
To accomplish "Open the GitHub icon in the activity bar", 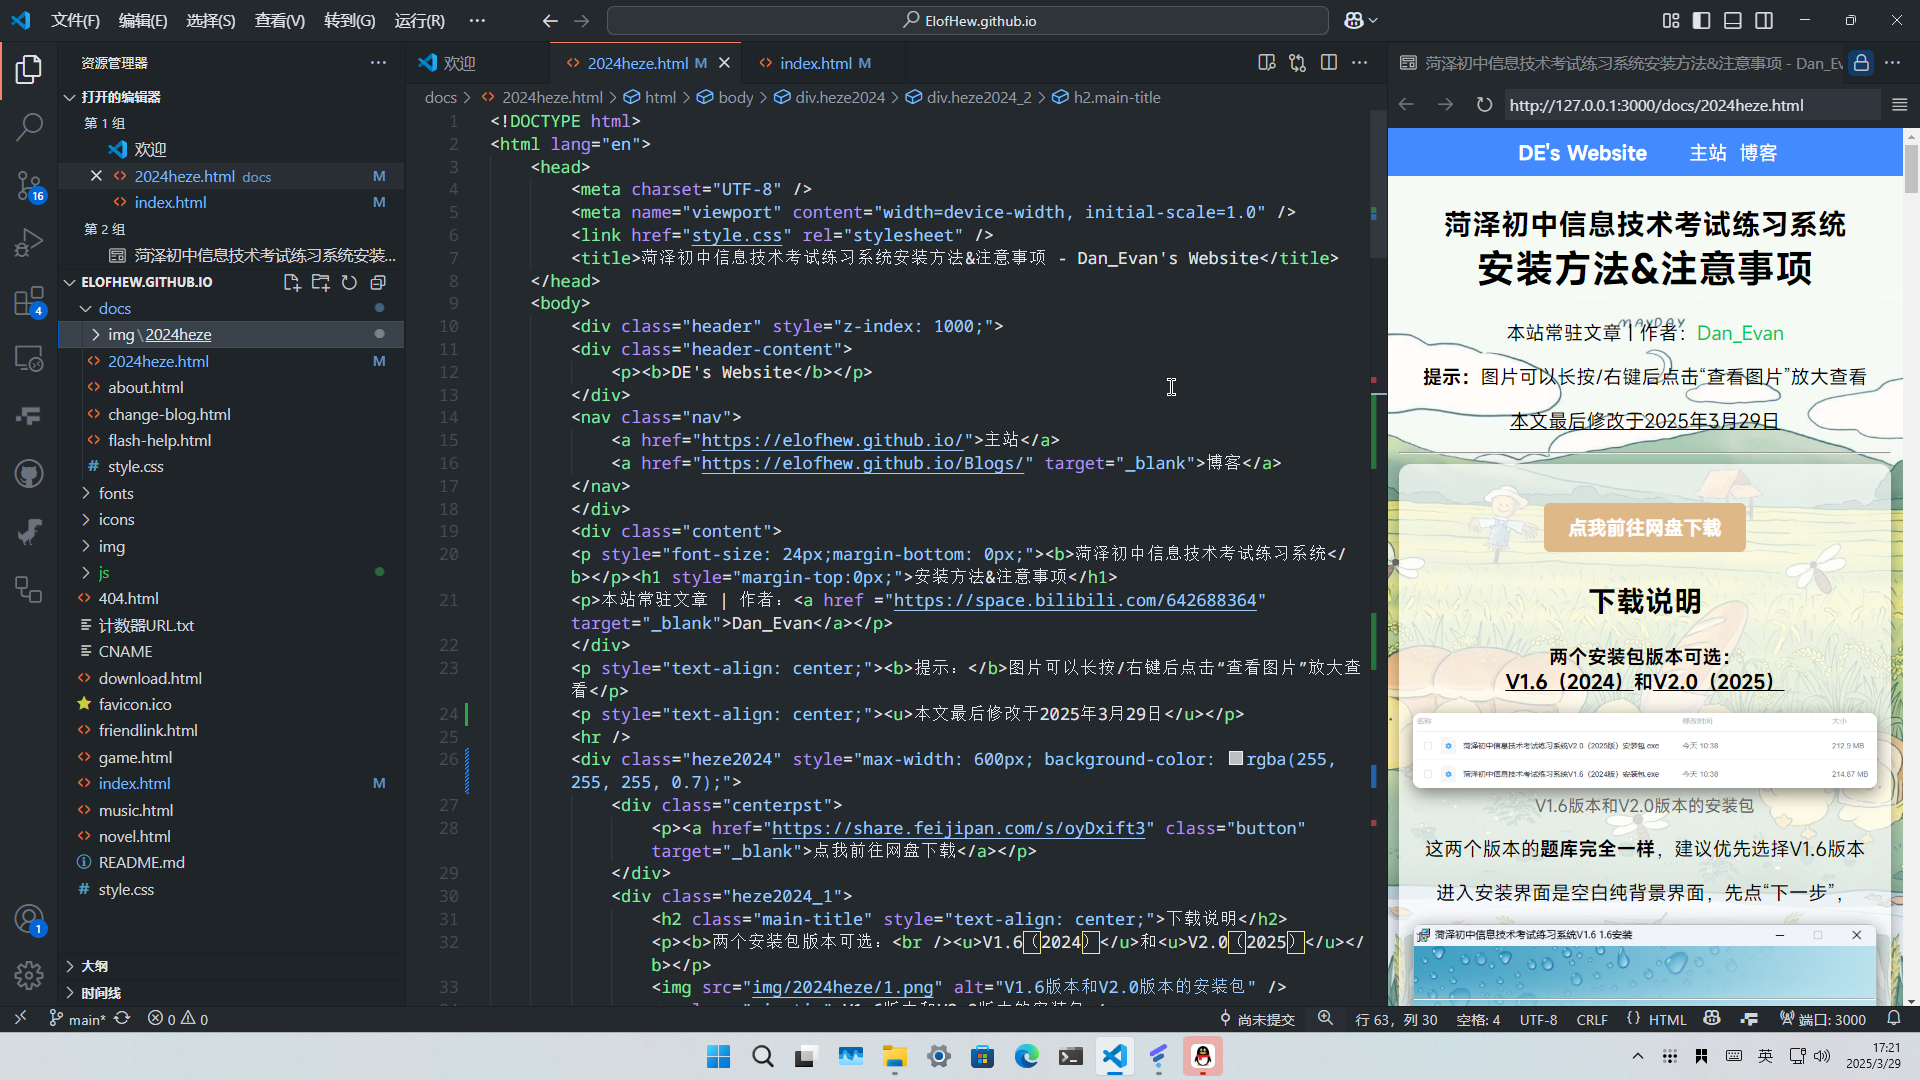I will [x=29, y=473].
